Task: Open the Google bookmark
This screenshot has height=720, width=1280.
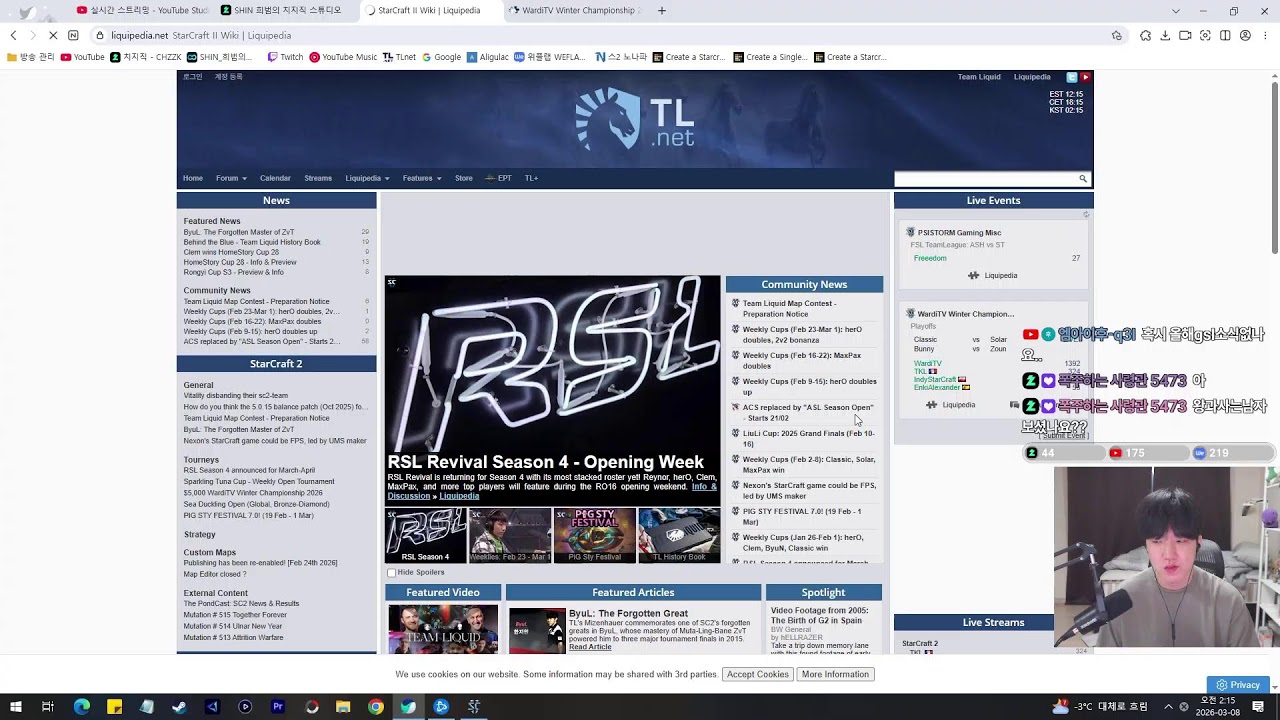Action: tap(441, 57)
